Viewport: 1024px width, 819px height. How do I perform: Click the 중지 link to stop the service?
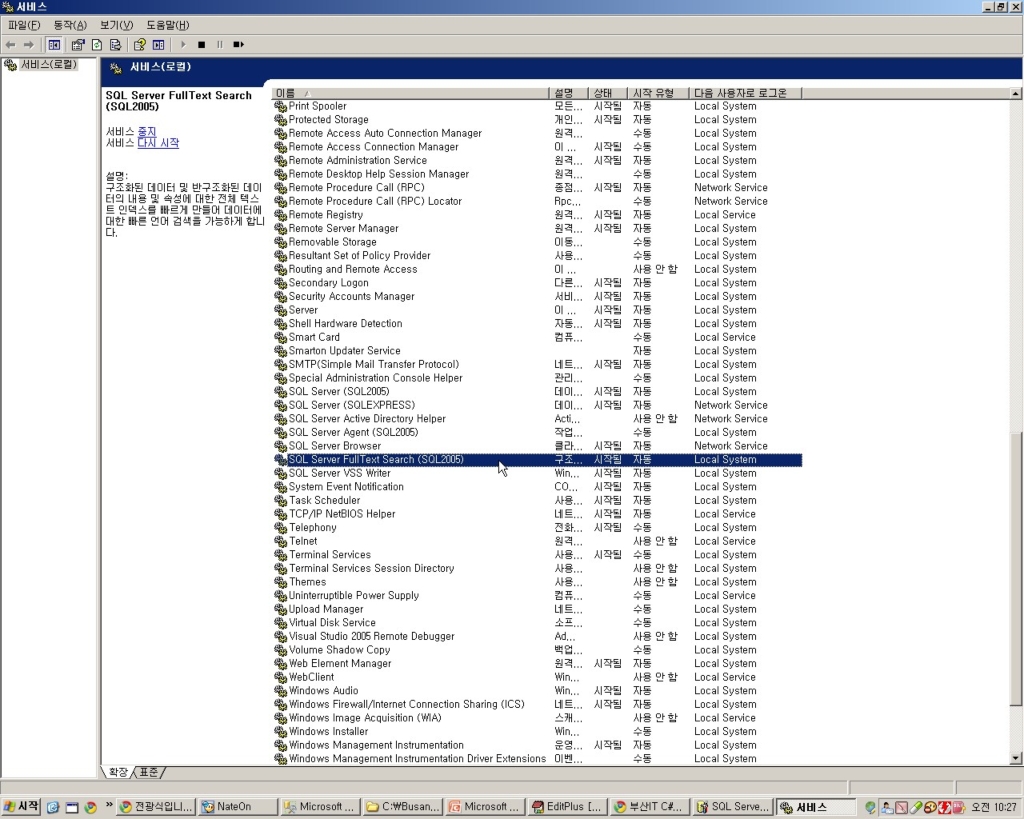(x=147, y=132)
